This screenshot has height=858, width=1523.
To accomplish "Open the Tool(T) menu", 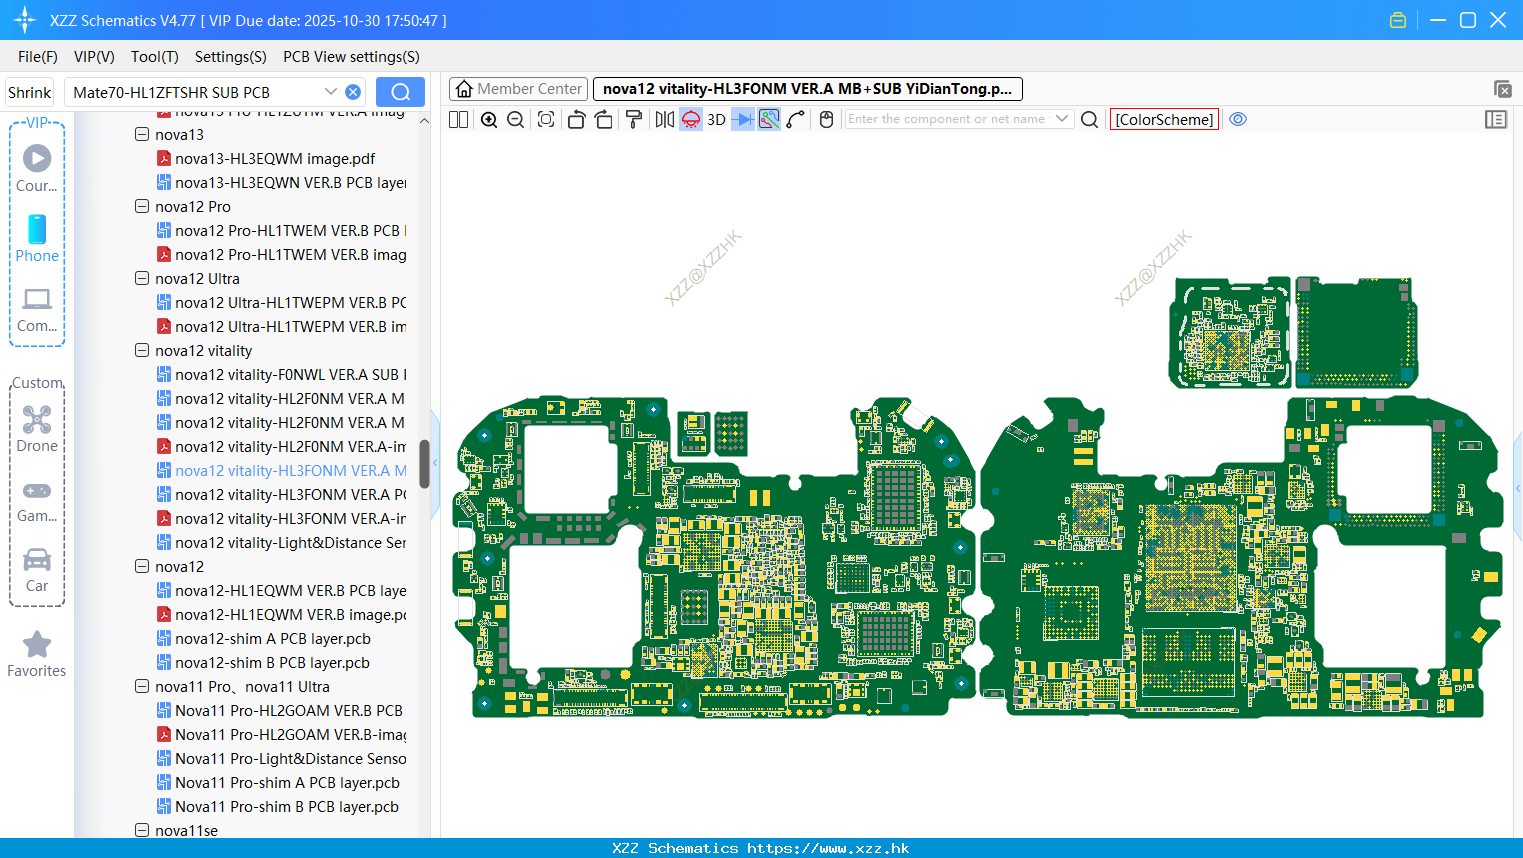I will [x=155, y=57].
